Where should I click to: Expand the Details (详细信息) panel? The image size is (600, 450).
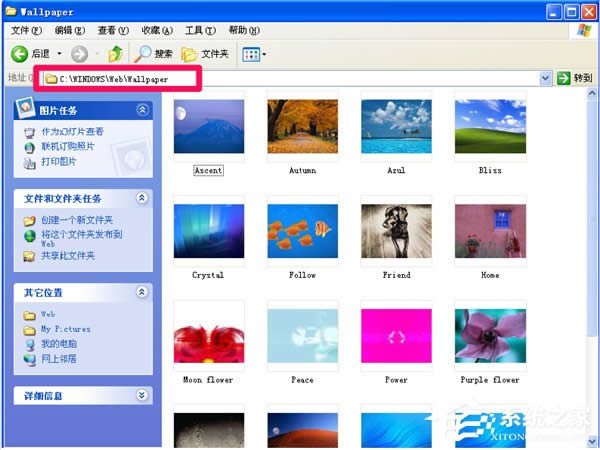tap(142, 395)
